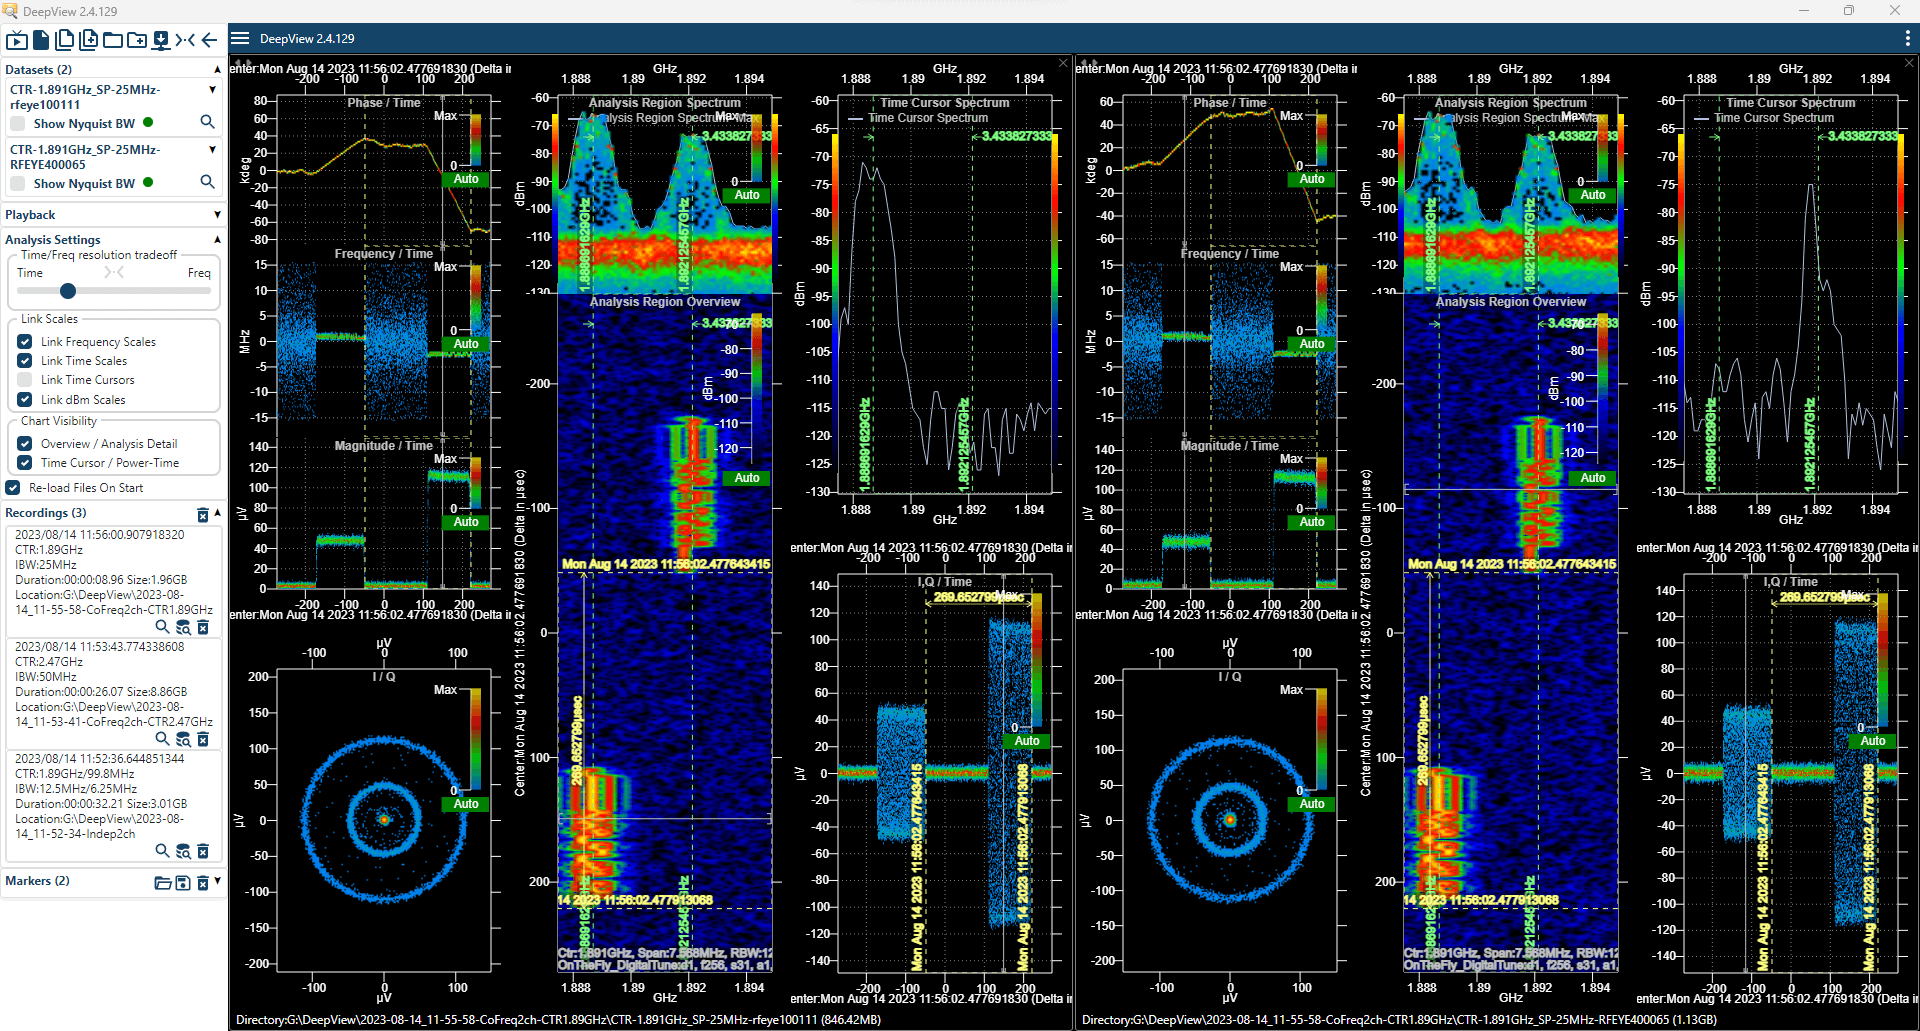Enable Show Nyquist BW for RFEYE400065

[17, 182]
